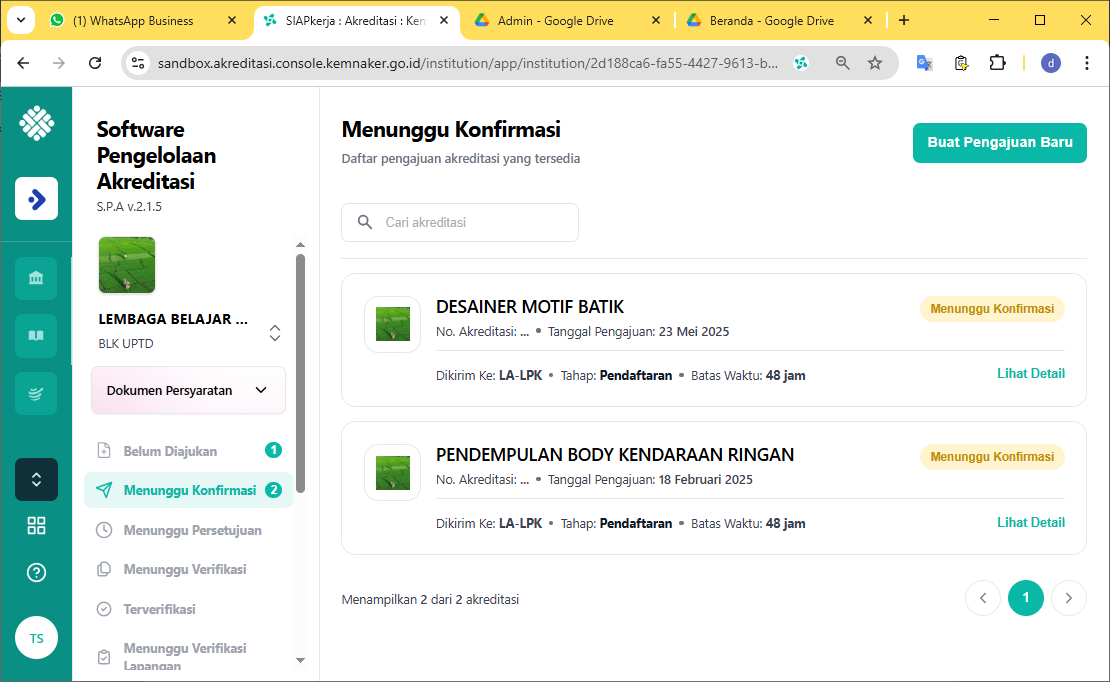The image size is (1110, 682).
Task: Click the Buat Pengajuan Baru button
Action: pos(999,143)
